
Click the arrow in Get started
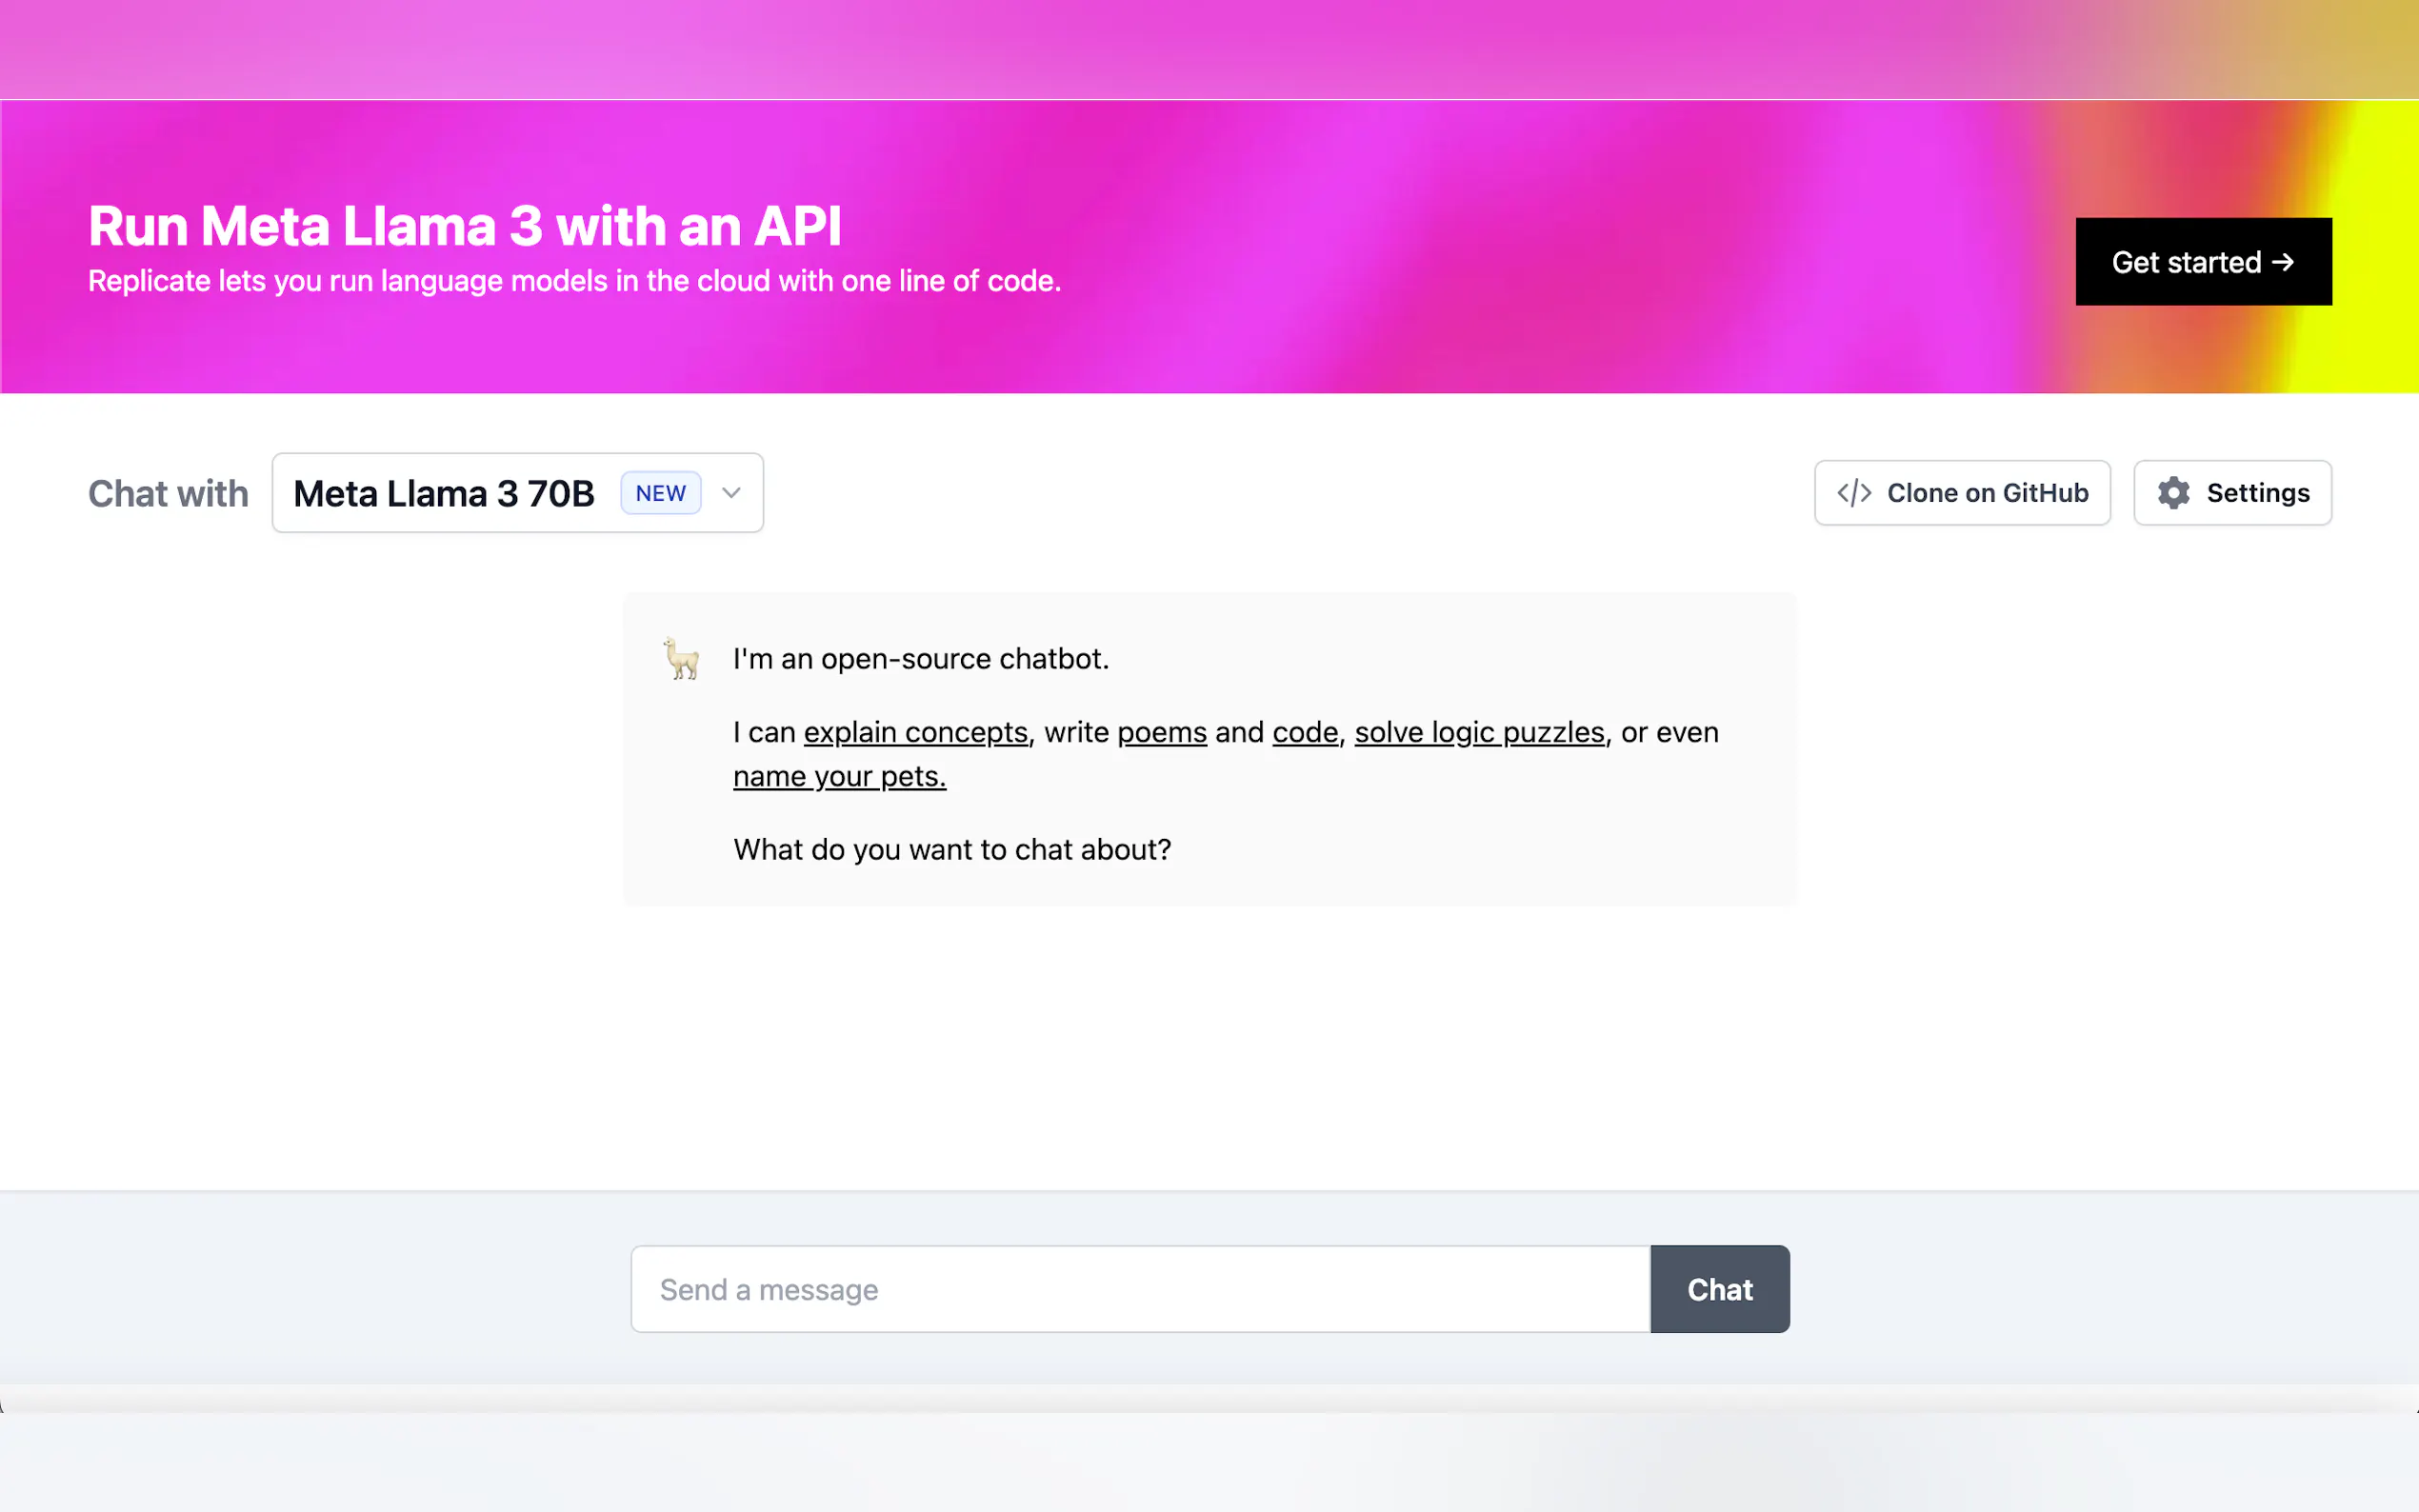coord(2283,262)
